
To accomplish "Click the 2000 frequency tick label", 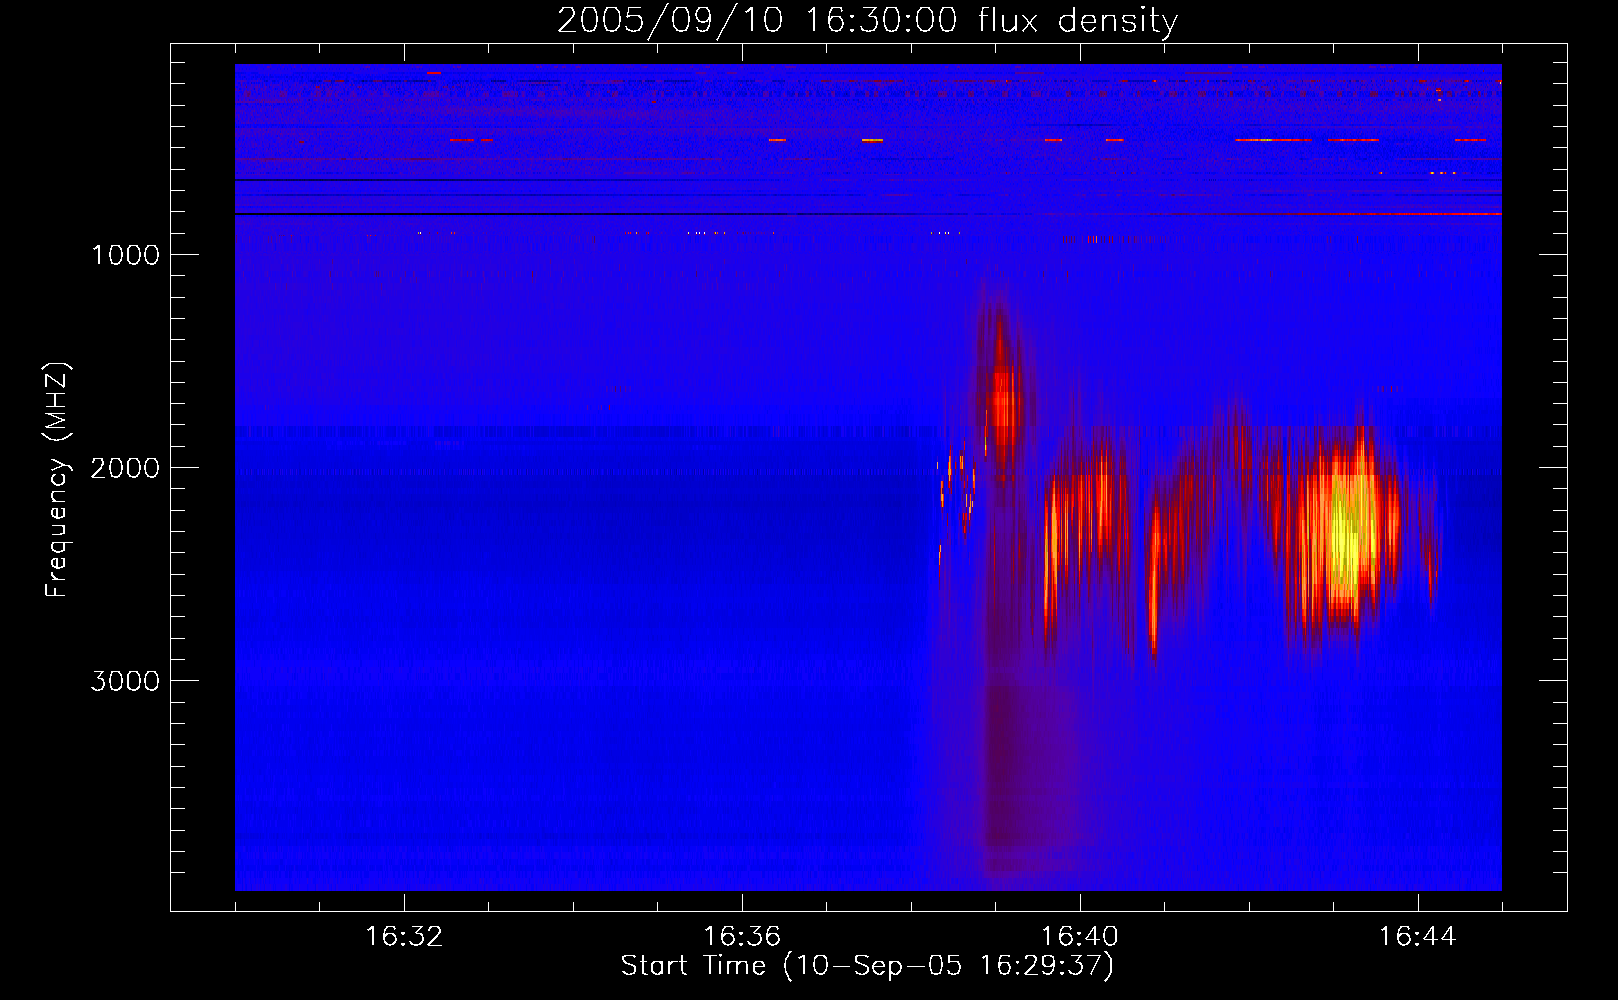I will pos(125,468).
